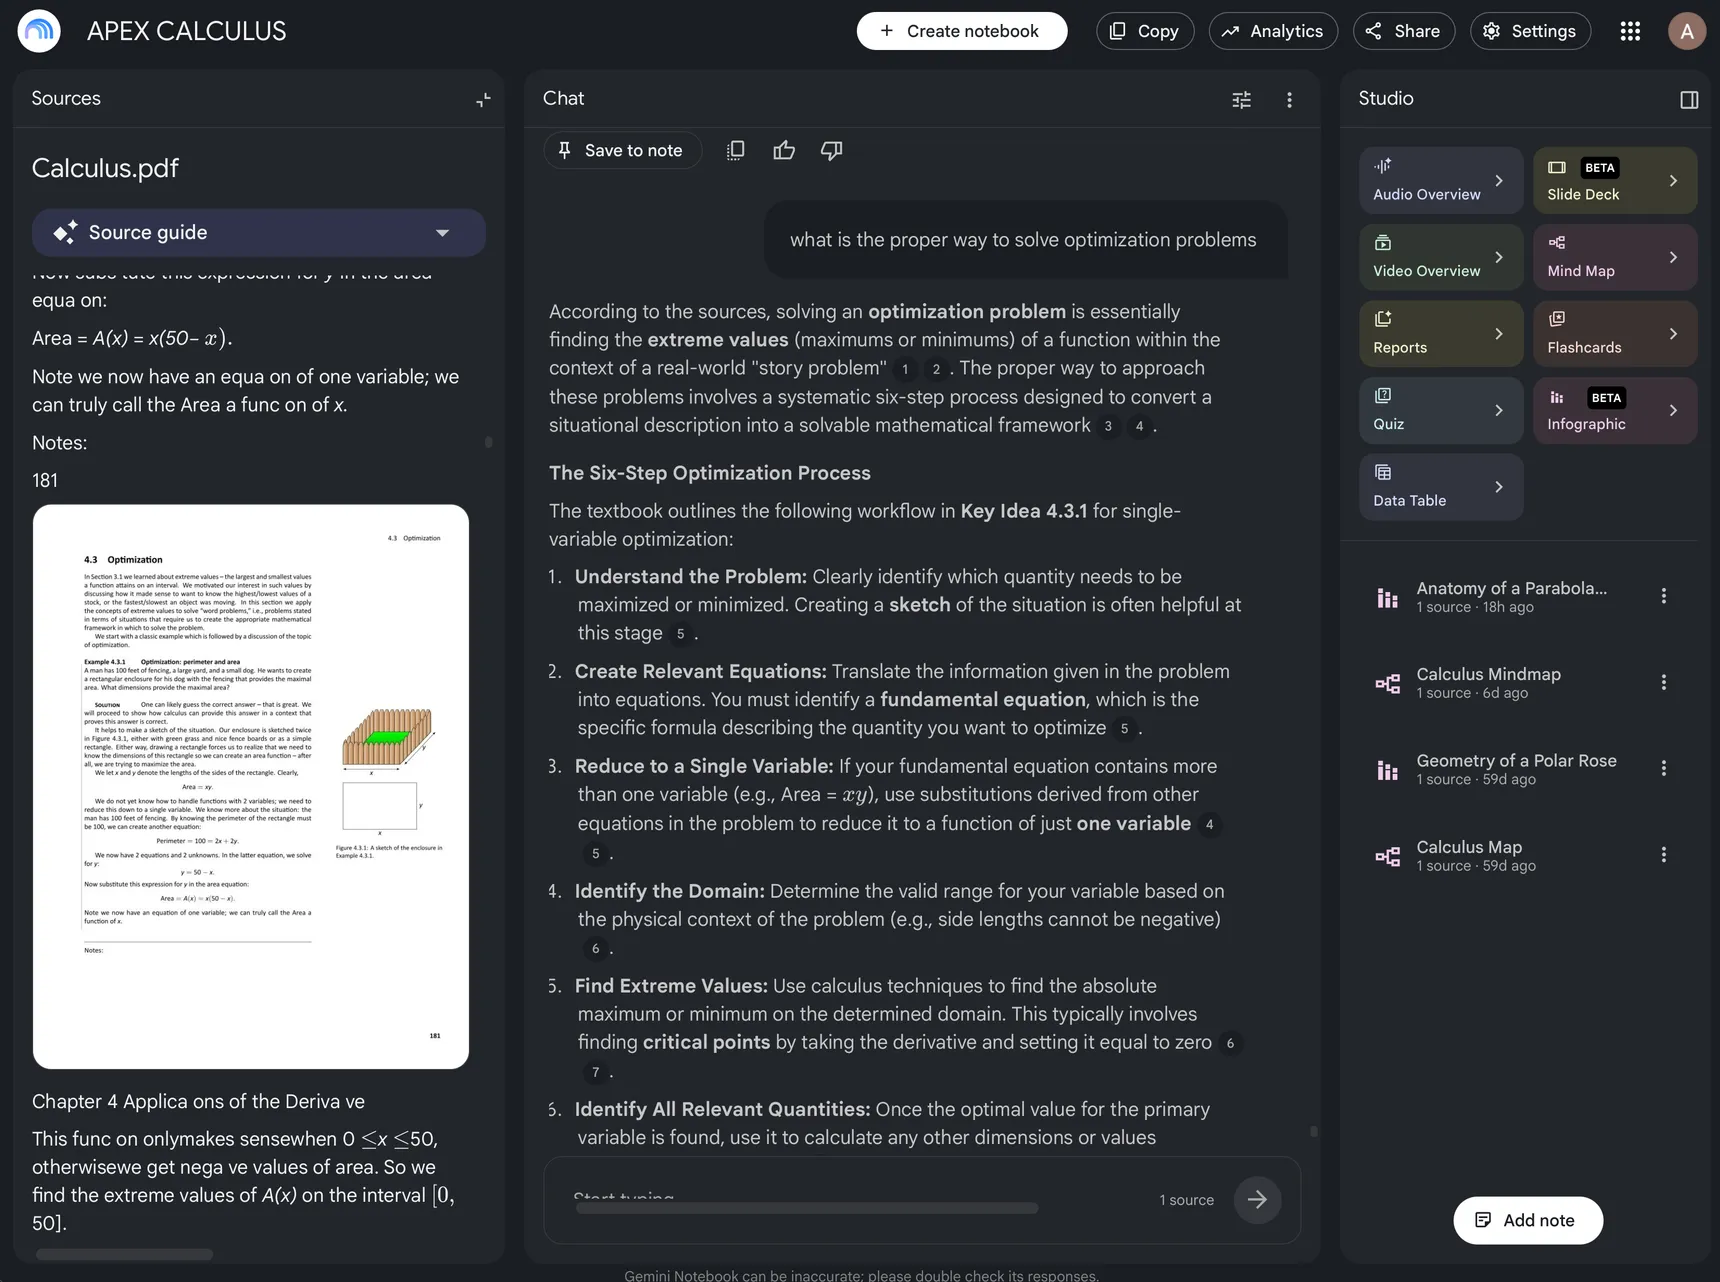Click the 1 source indicator
This screenshot has width=1720, height=1282.
coord(1186,1200)
